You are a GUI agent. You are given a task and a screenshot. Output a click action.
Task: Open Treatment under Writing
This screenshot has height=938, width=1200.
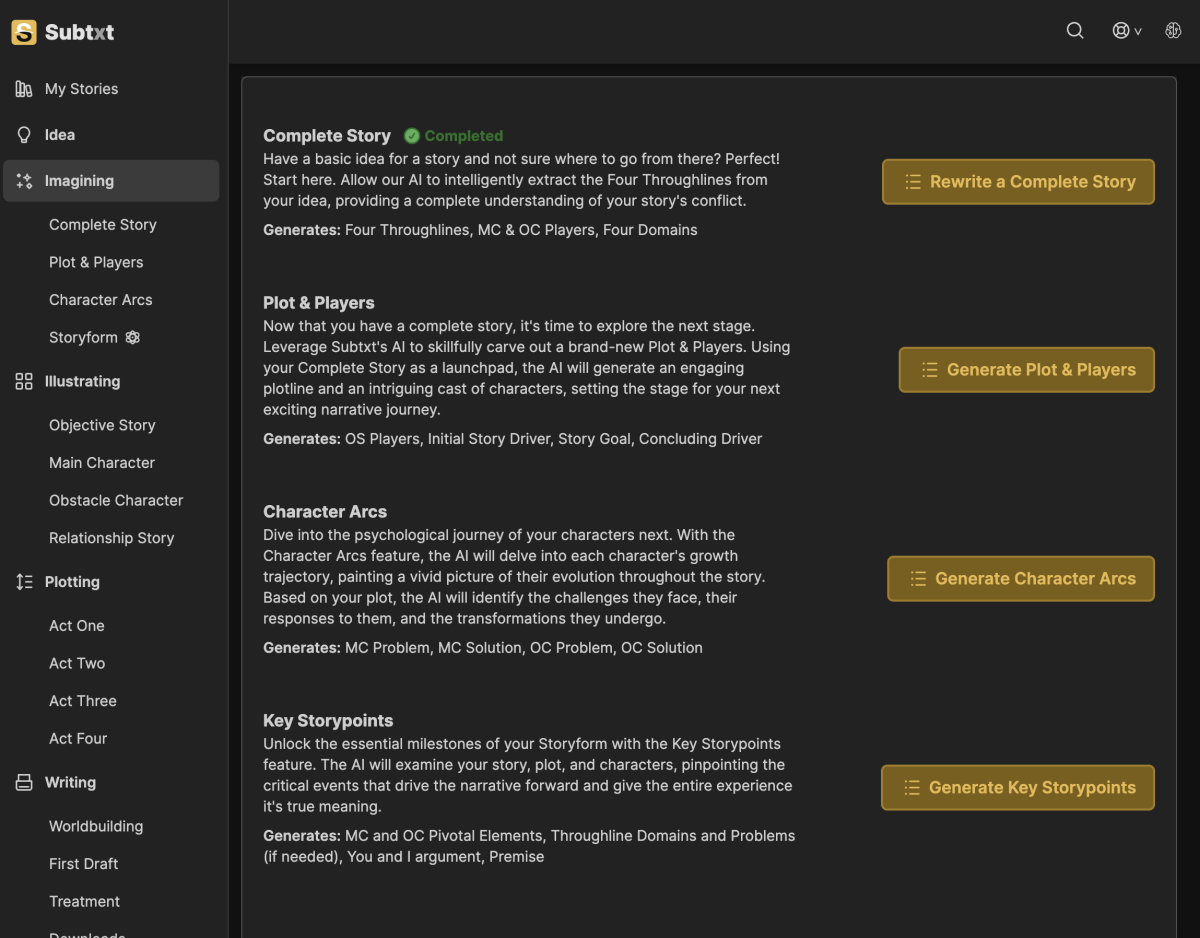point(85,902)
